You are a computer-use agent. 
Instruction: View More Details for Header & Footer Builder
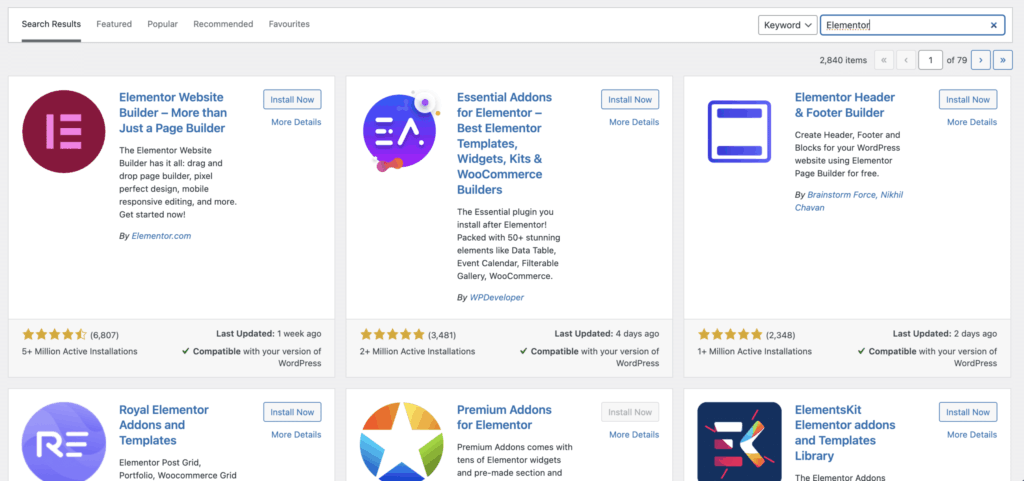point(972,122)
